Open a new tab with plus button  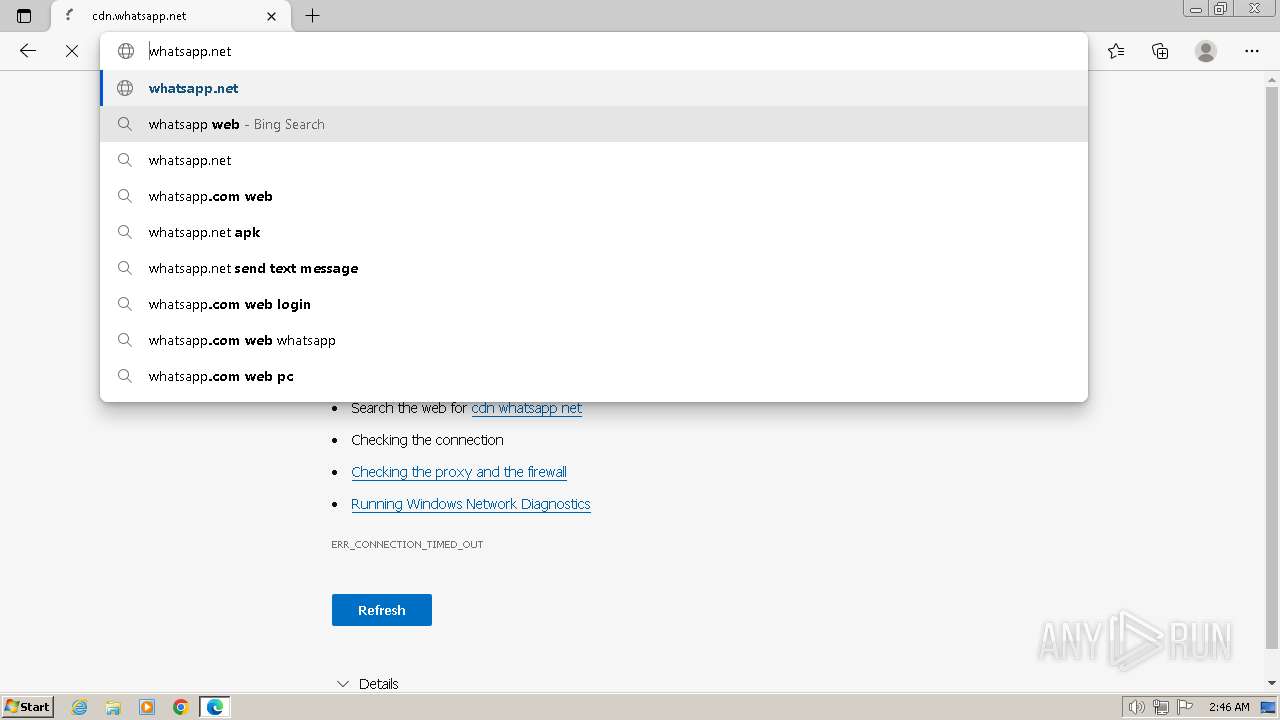(x=312, y=16)
